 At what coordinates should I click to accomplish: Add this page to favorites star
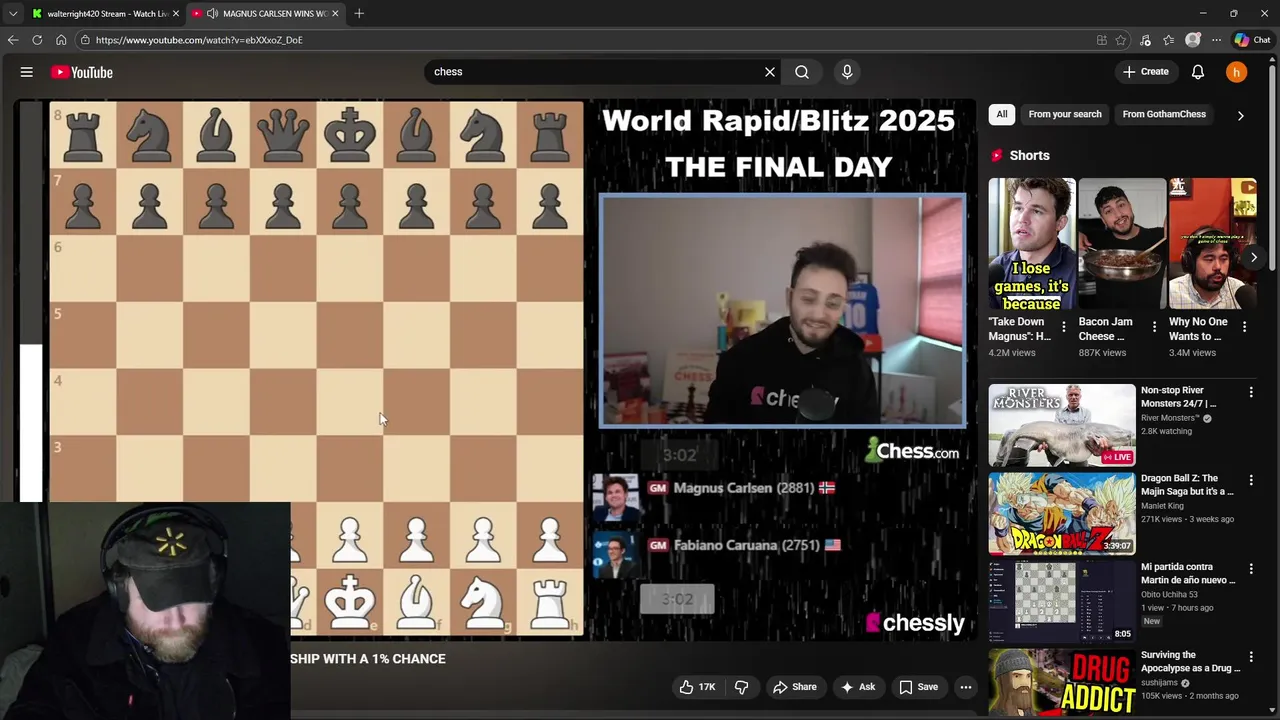click(1121, 40)
